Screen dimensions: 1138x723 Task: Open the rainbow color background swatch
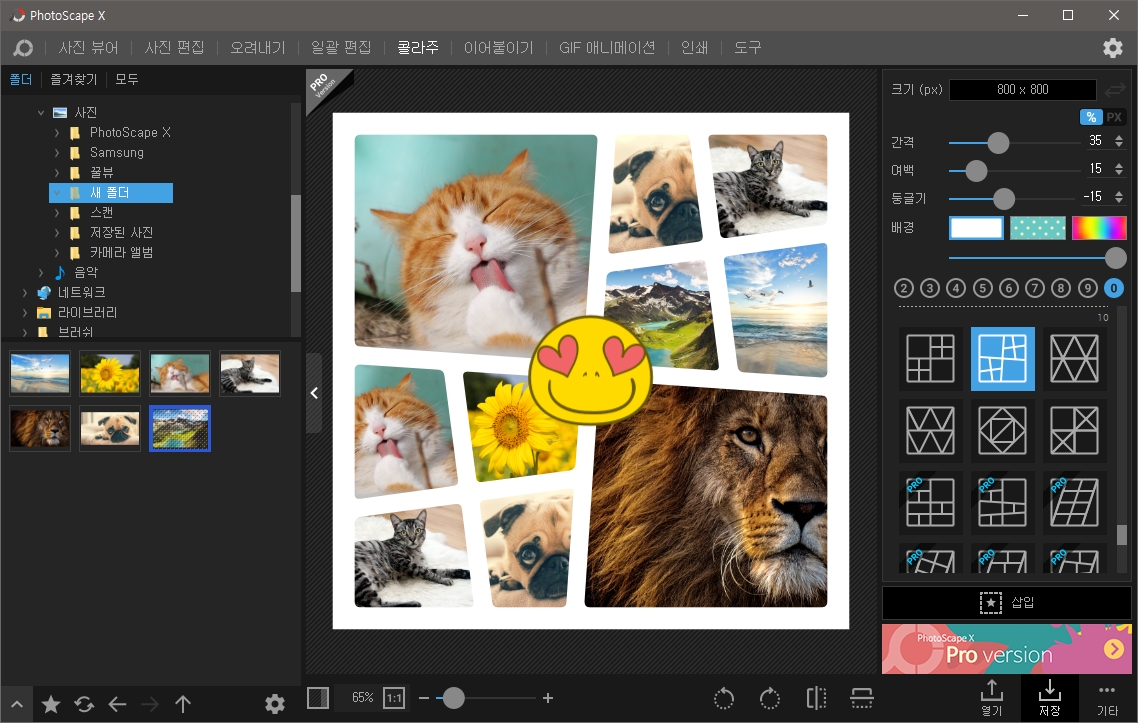(x=1099, y=228)
